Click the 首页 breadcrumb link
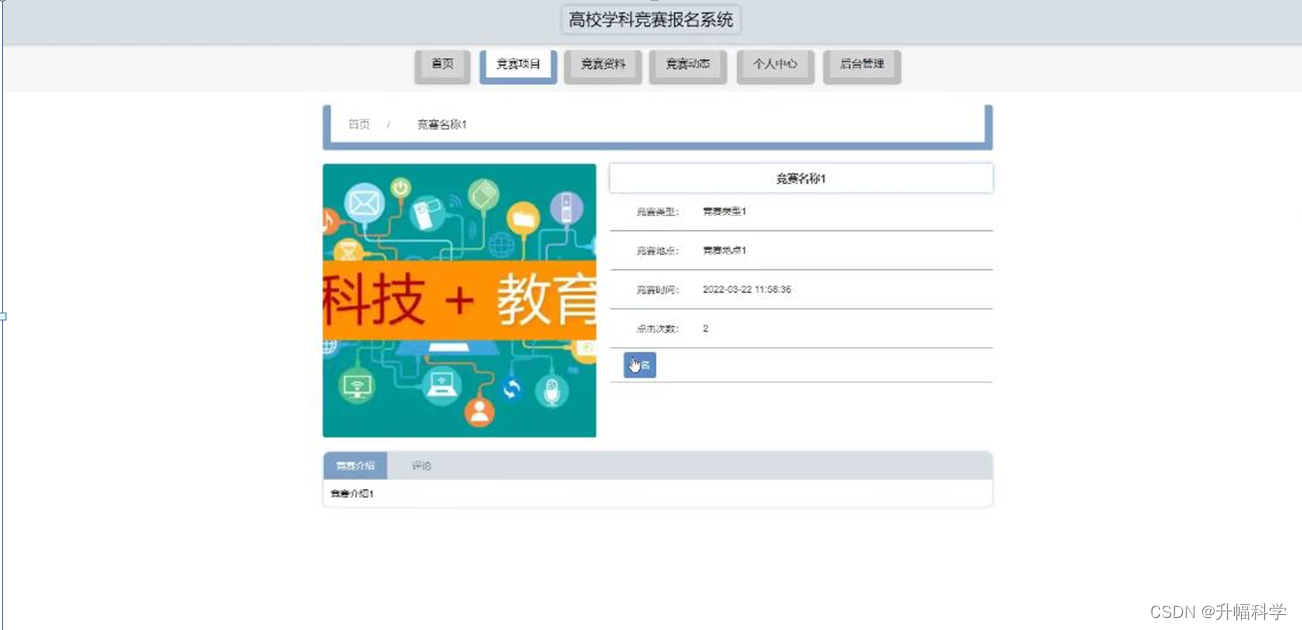 pos(358,124)
